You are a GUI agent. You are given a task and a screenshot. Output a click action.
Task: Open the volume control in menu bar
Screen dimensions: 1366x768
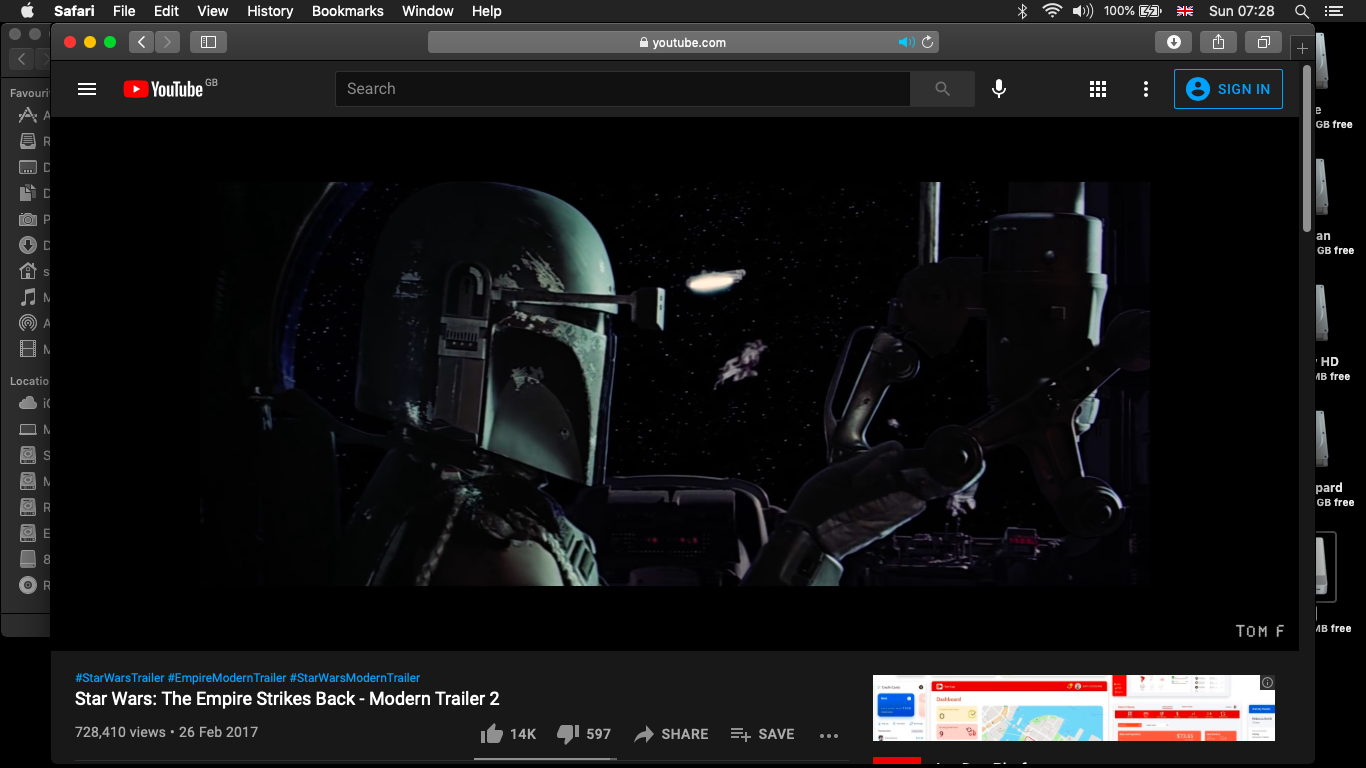tap(1083, 11)
